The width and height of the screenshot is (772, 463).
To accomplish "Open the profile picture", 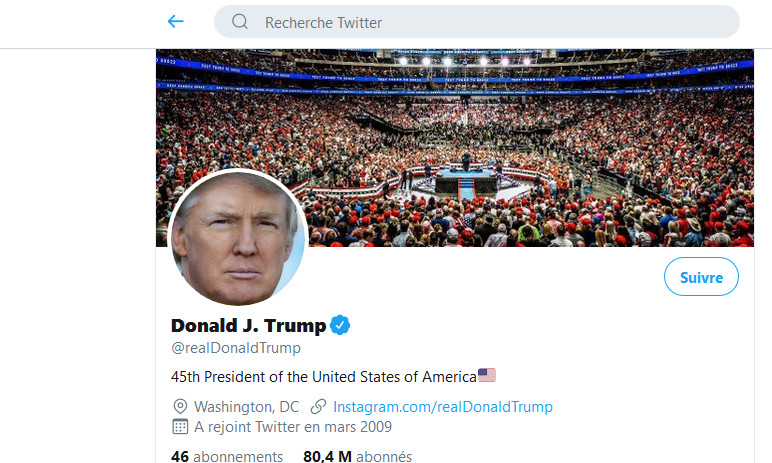I will point(238,238).
